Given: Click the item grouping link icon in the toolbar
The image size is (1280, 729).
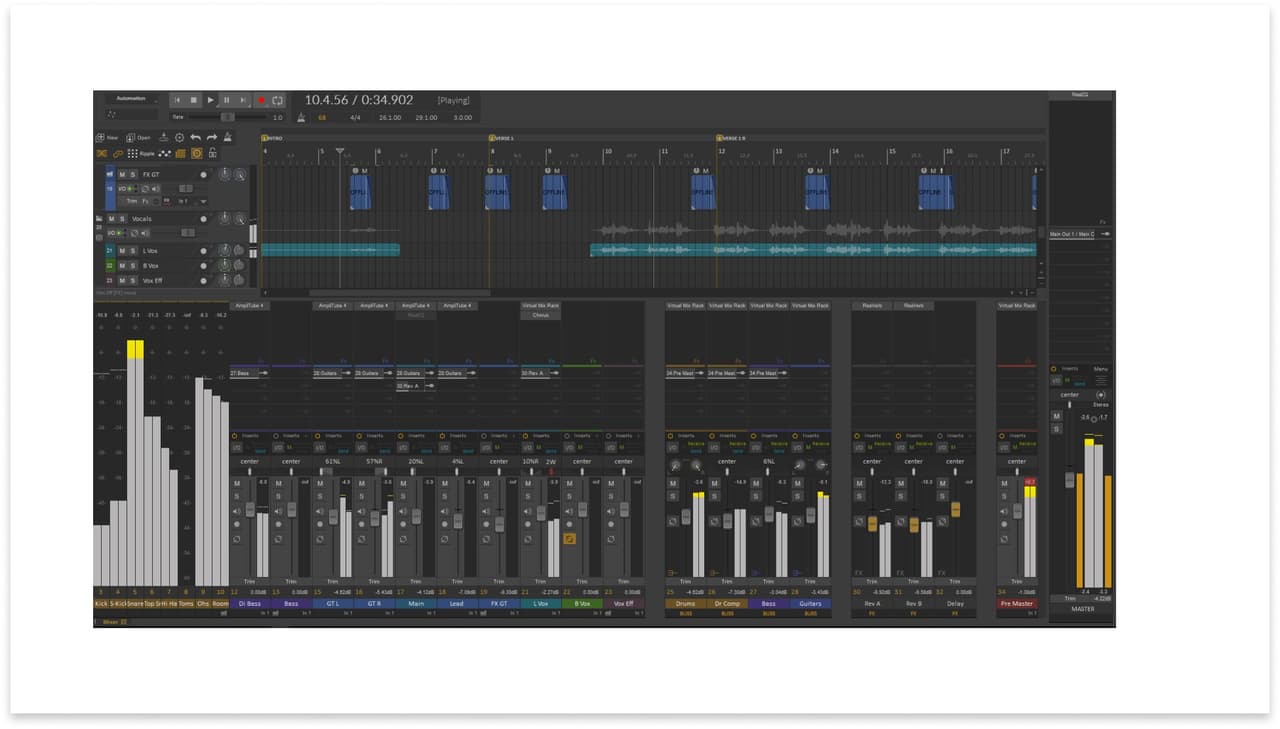Looking at the screenshot, I should click(116, 152).
